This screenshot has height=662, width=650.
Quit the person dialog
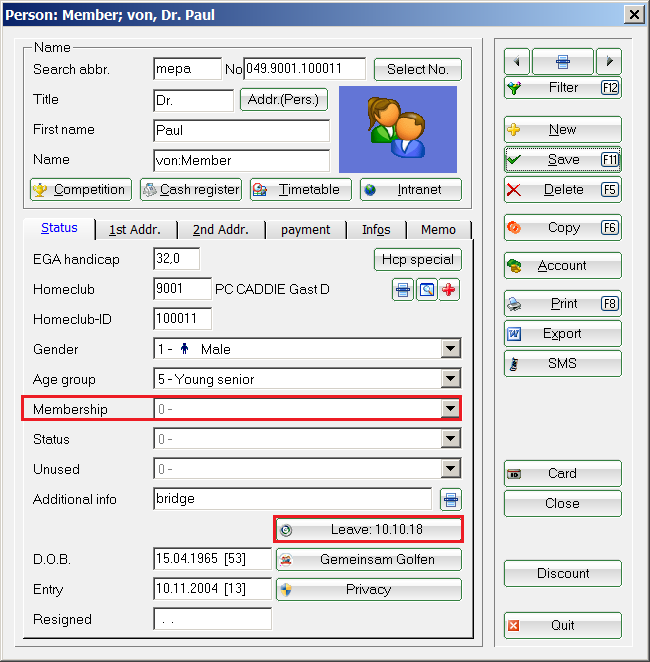tap(563, 625)
